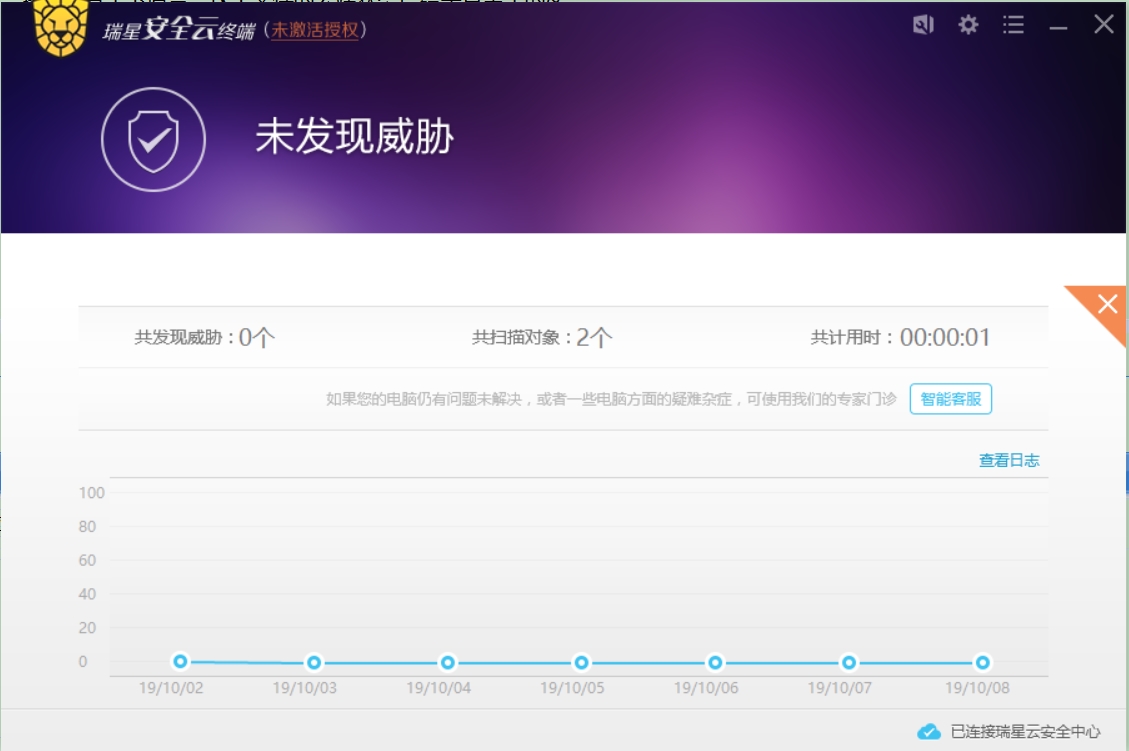Select the chart data point for 19/10/04
Viewport: 1129px width, 751px height.
click(448, 662)
